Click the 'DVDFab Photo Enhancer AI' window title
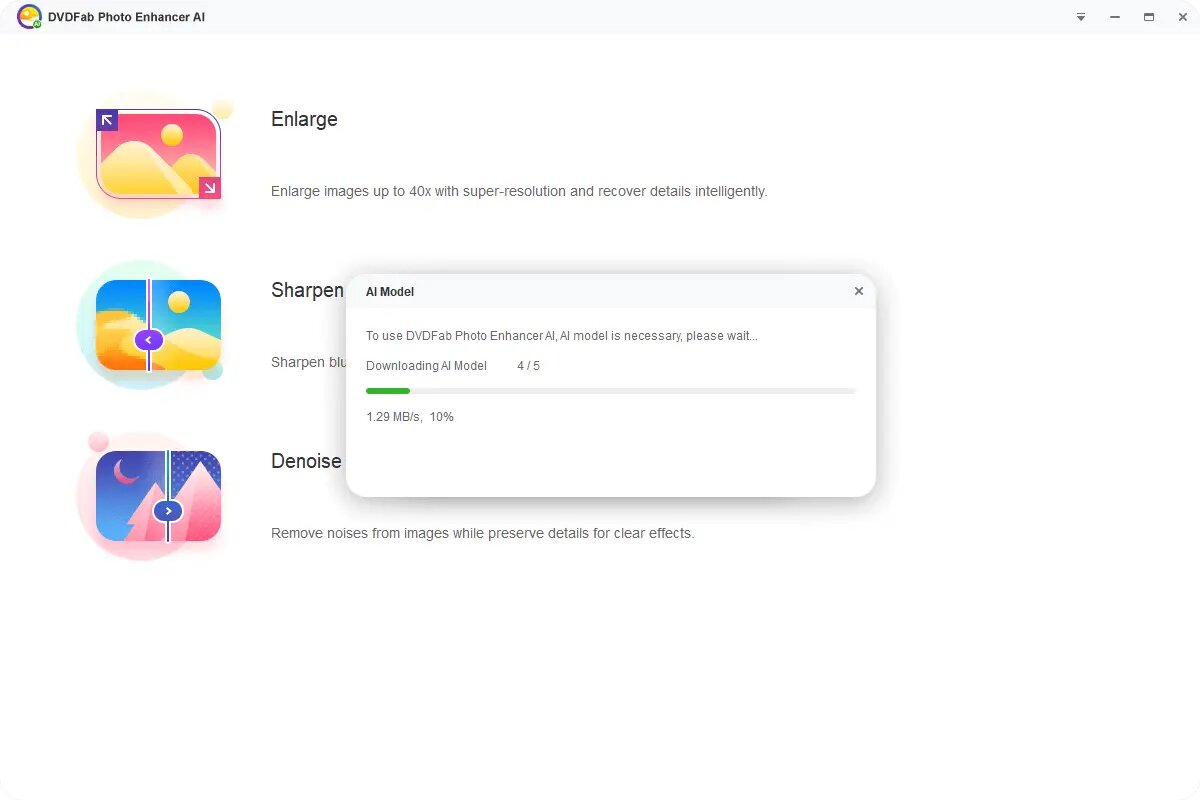 coord(126,17)
